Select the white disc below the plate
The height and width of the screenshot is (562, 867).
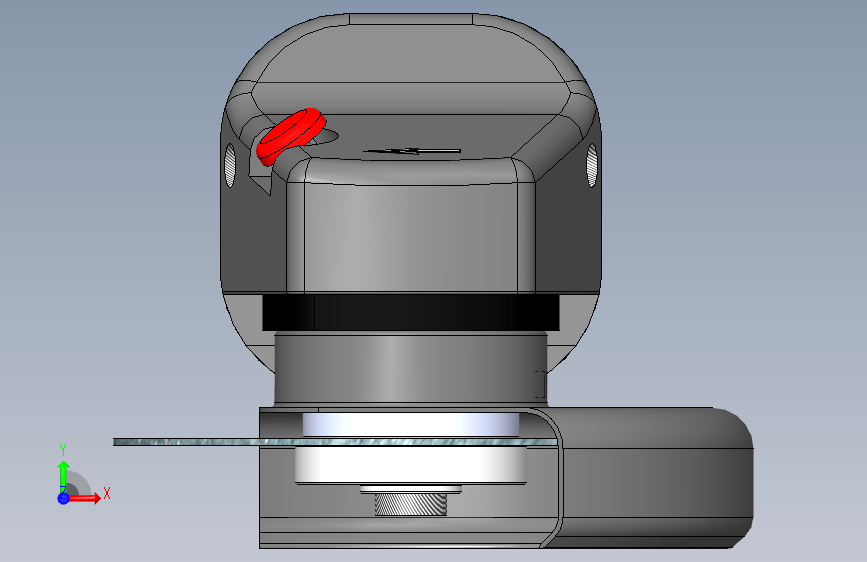pyautogui.click(x=410, y=464)
